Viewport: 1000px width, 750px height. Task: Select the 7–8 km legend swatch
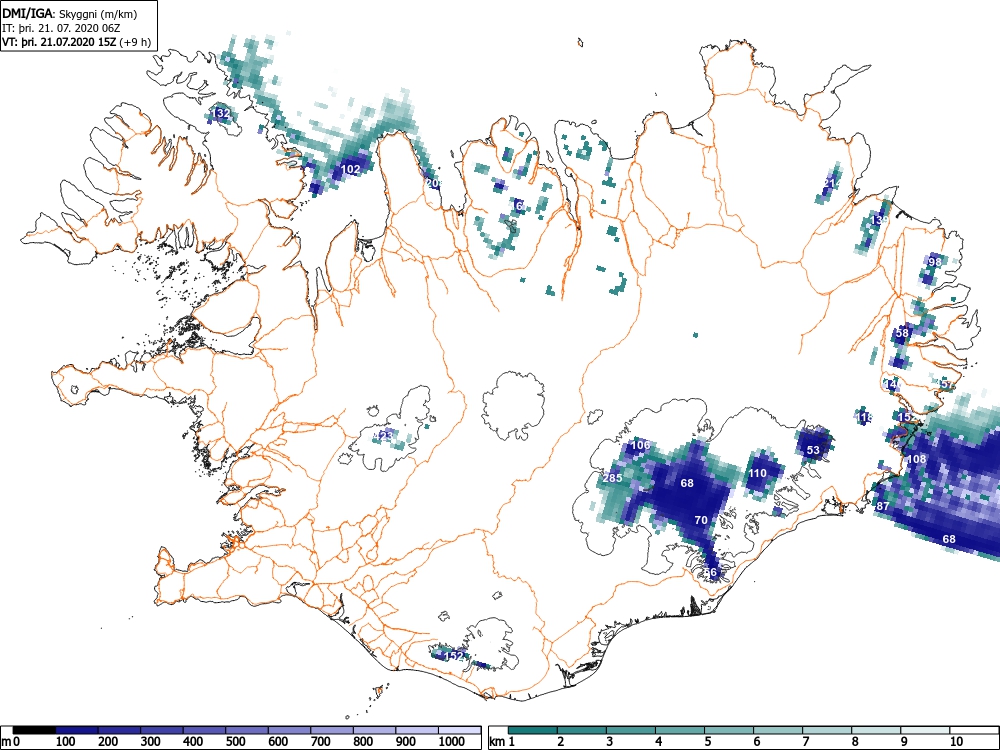coord(827,730)
